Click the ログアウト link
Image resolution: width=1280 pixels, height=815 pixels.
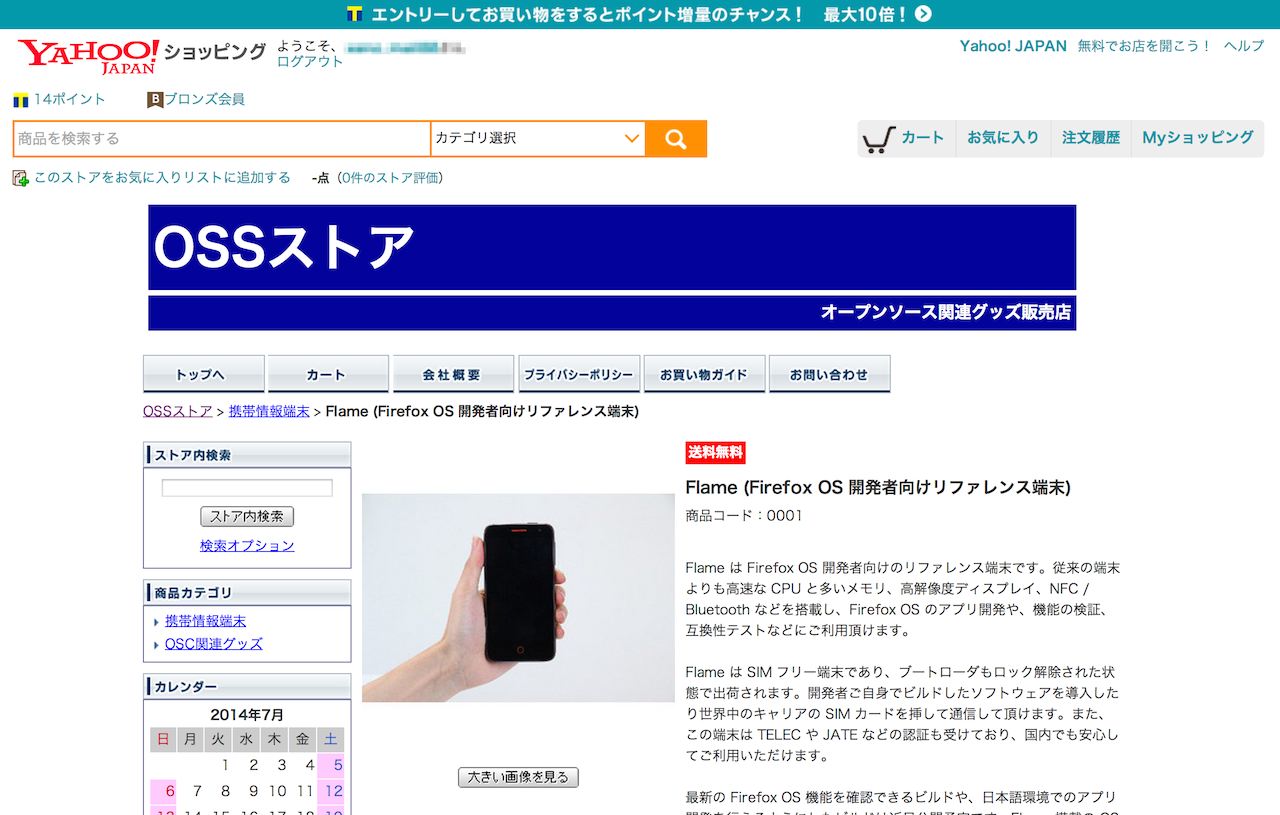(x=310, y=62)
